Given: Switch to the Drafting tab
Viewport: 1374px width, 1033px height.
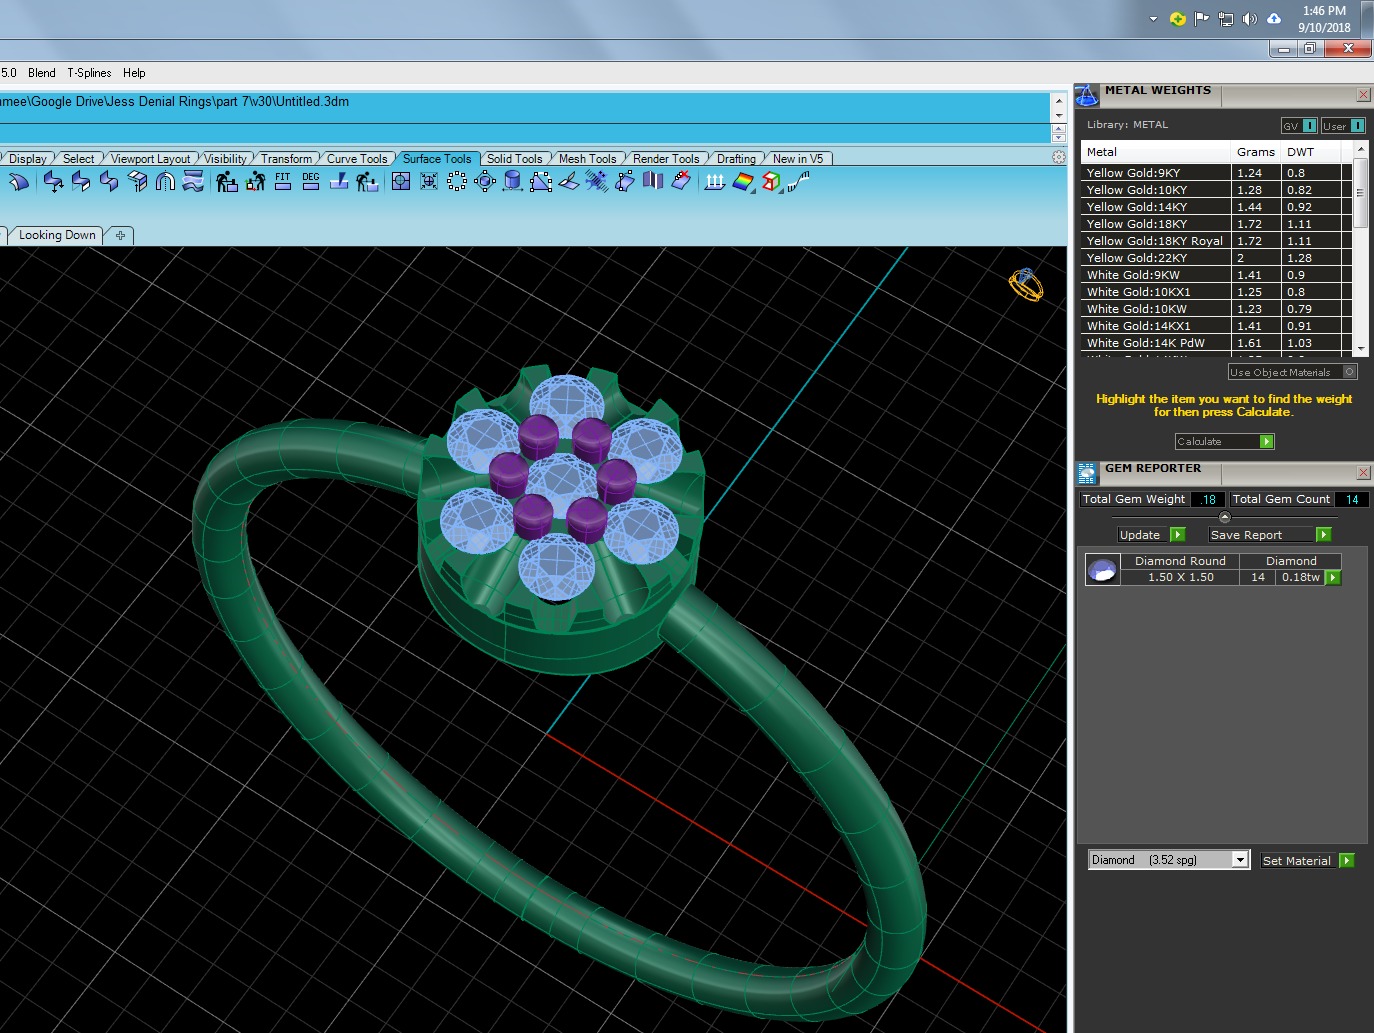Looking at the screenshot, I should point(736,159).
